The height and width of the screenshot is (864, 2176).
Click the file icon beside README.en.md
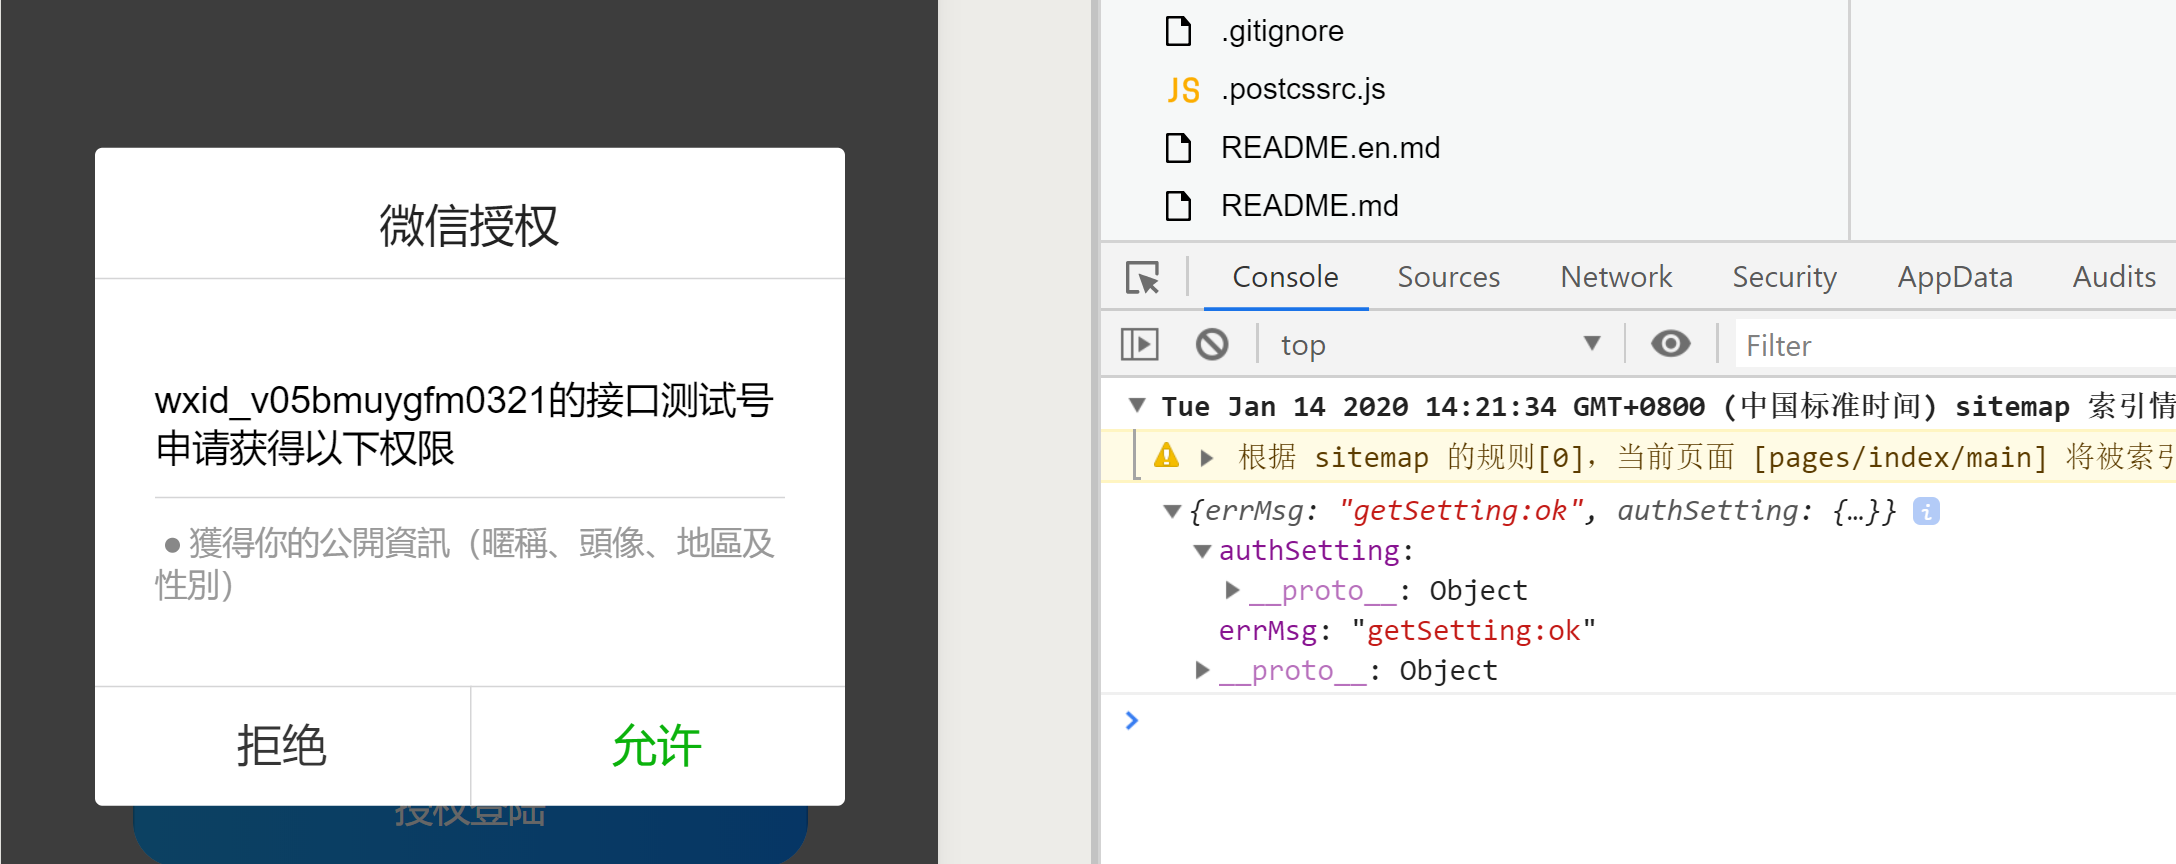(1179, 148)
